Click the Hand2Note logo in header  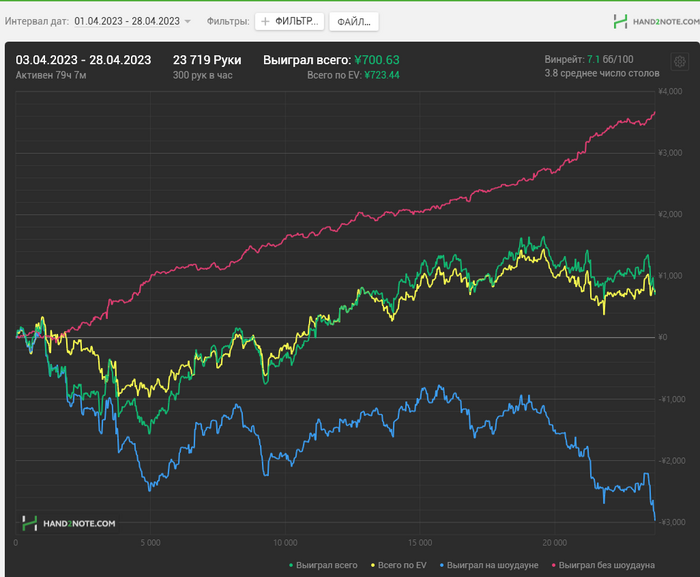click(x=656, y=21)
